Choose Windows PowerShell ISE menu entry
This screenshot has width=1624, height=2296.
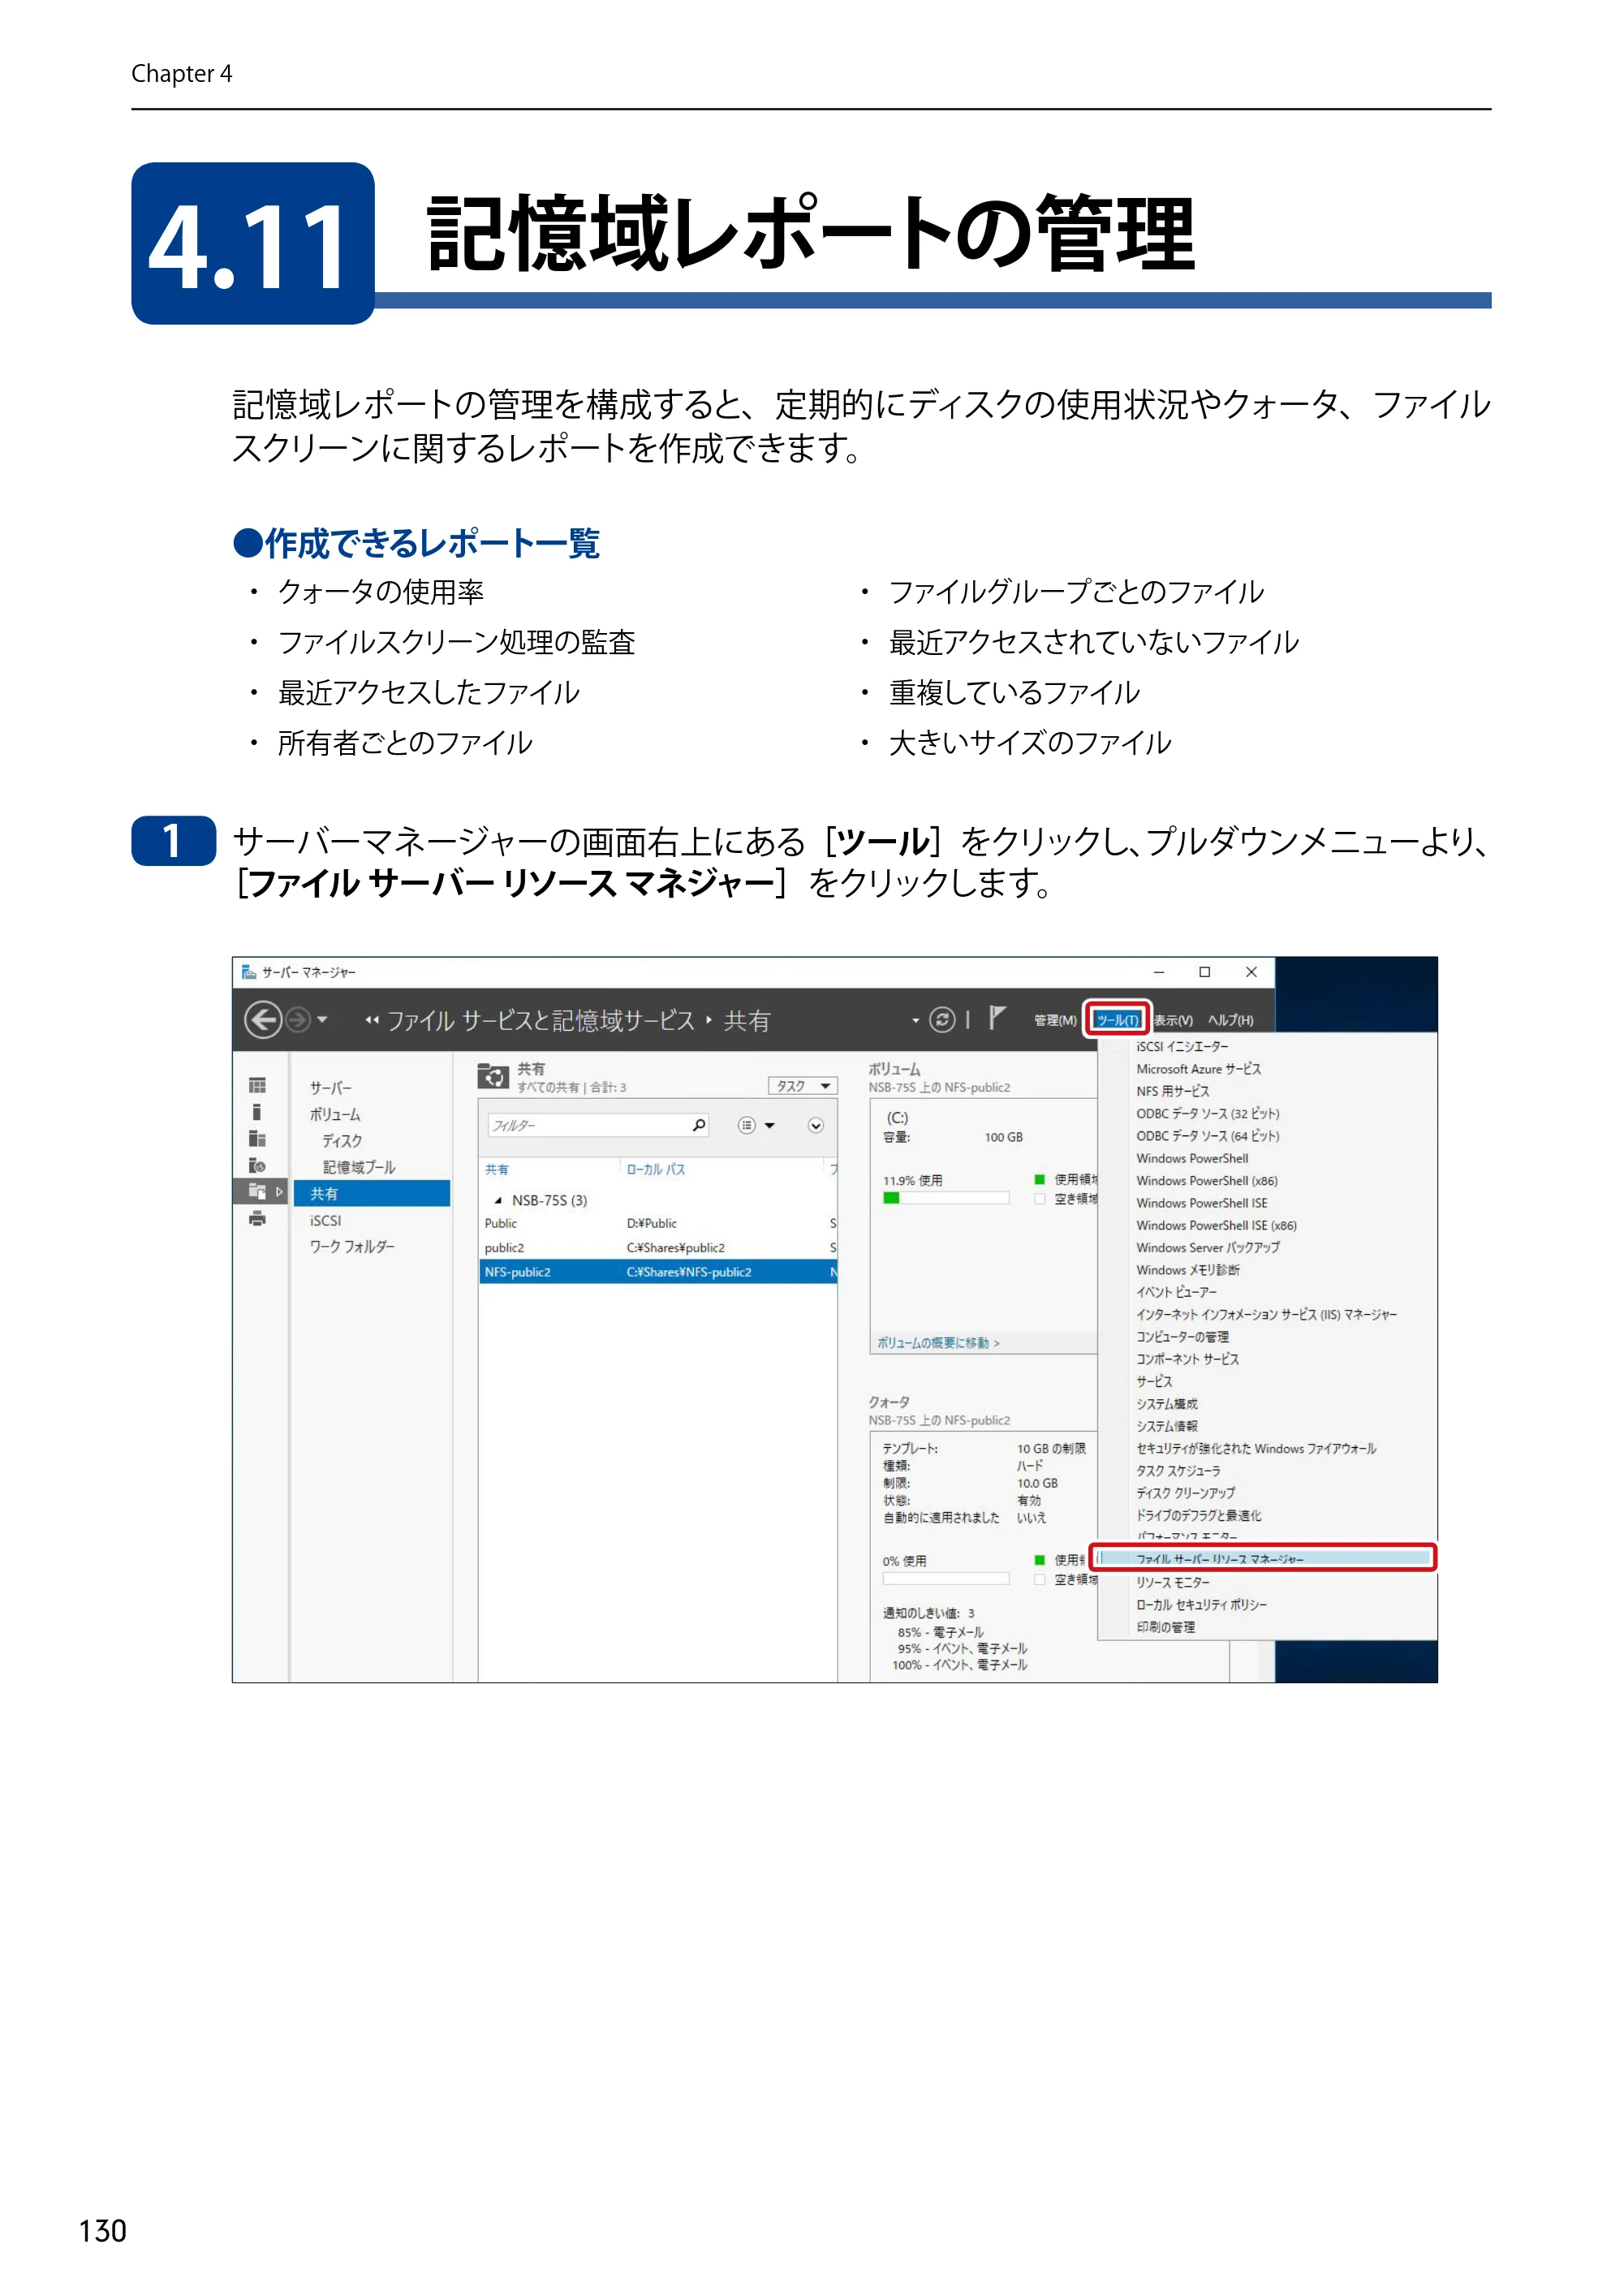click(1201, 1203)
